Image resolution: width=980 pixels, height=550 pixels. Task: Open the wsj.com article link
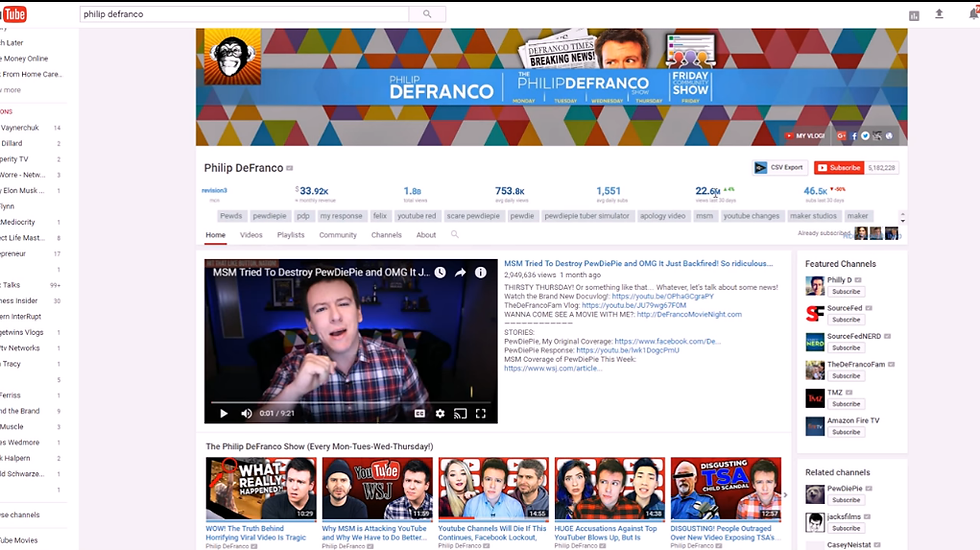click(x=553, y=368)
